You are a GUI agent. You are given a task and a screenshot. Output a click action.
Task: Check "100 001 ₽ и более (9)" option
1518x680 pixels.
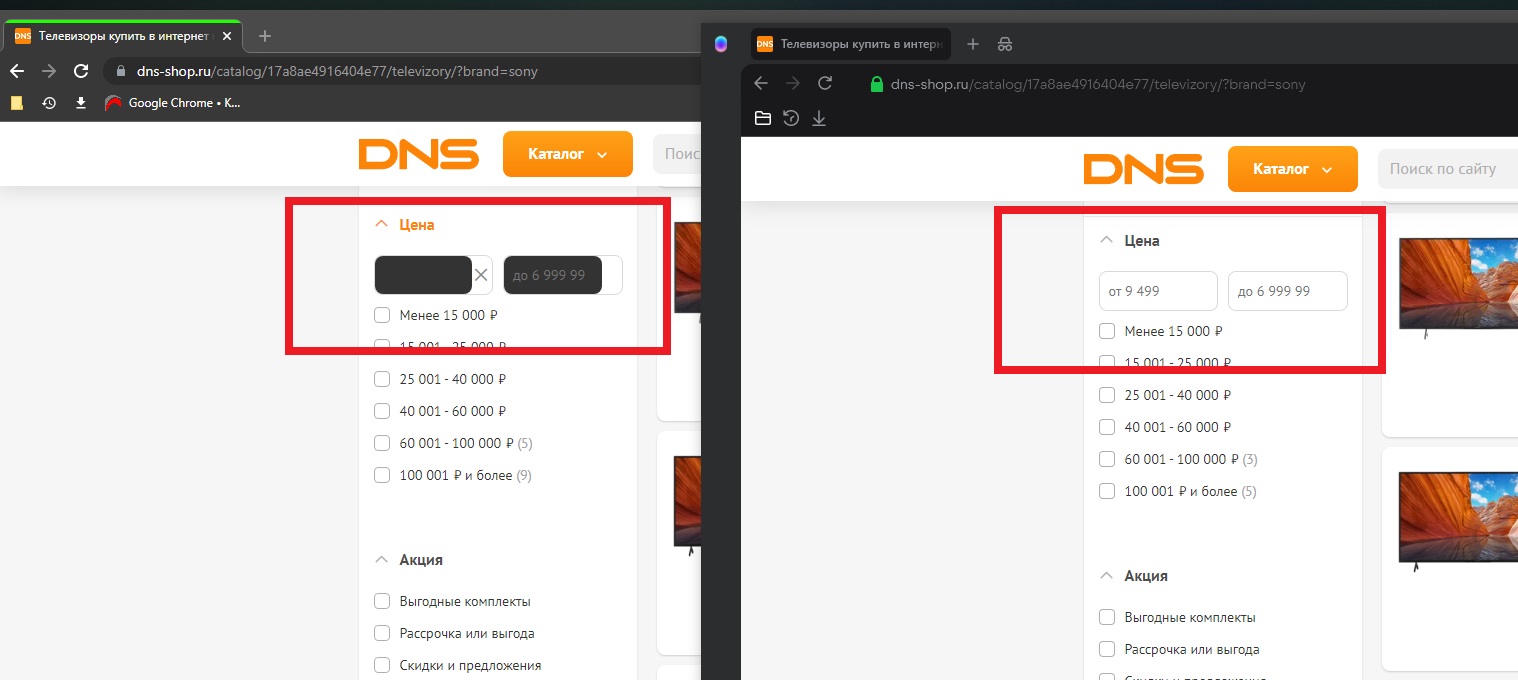pos(382,475)
